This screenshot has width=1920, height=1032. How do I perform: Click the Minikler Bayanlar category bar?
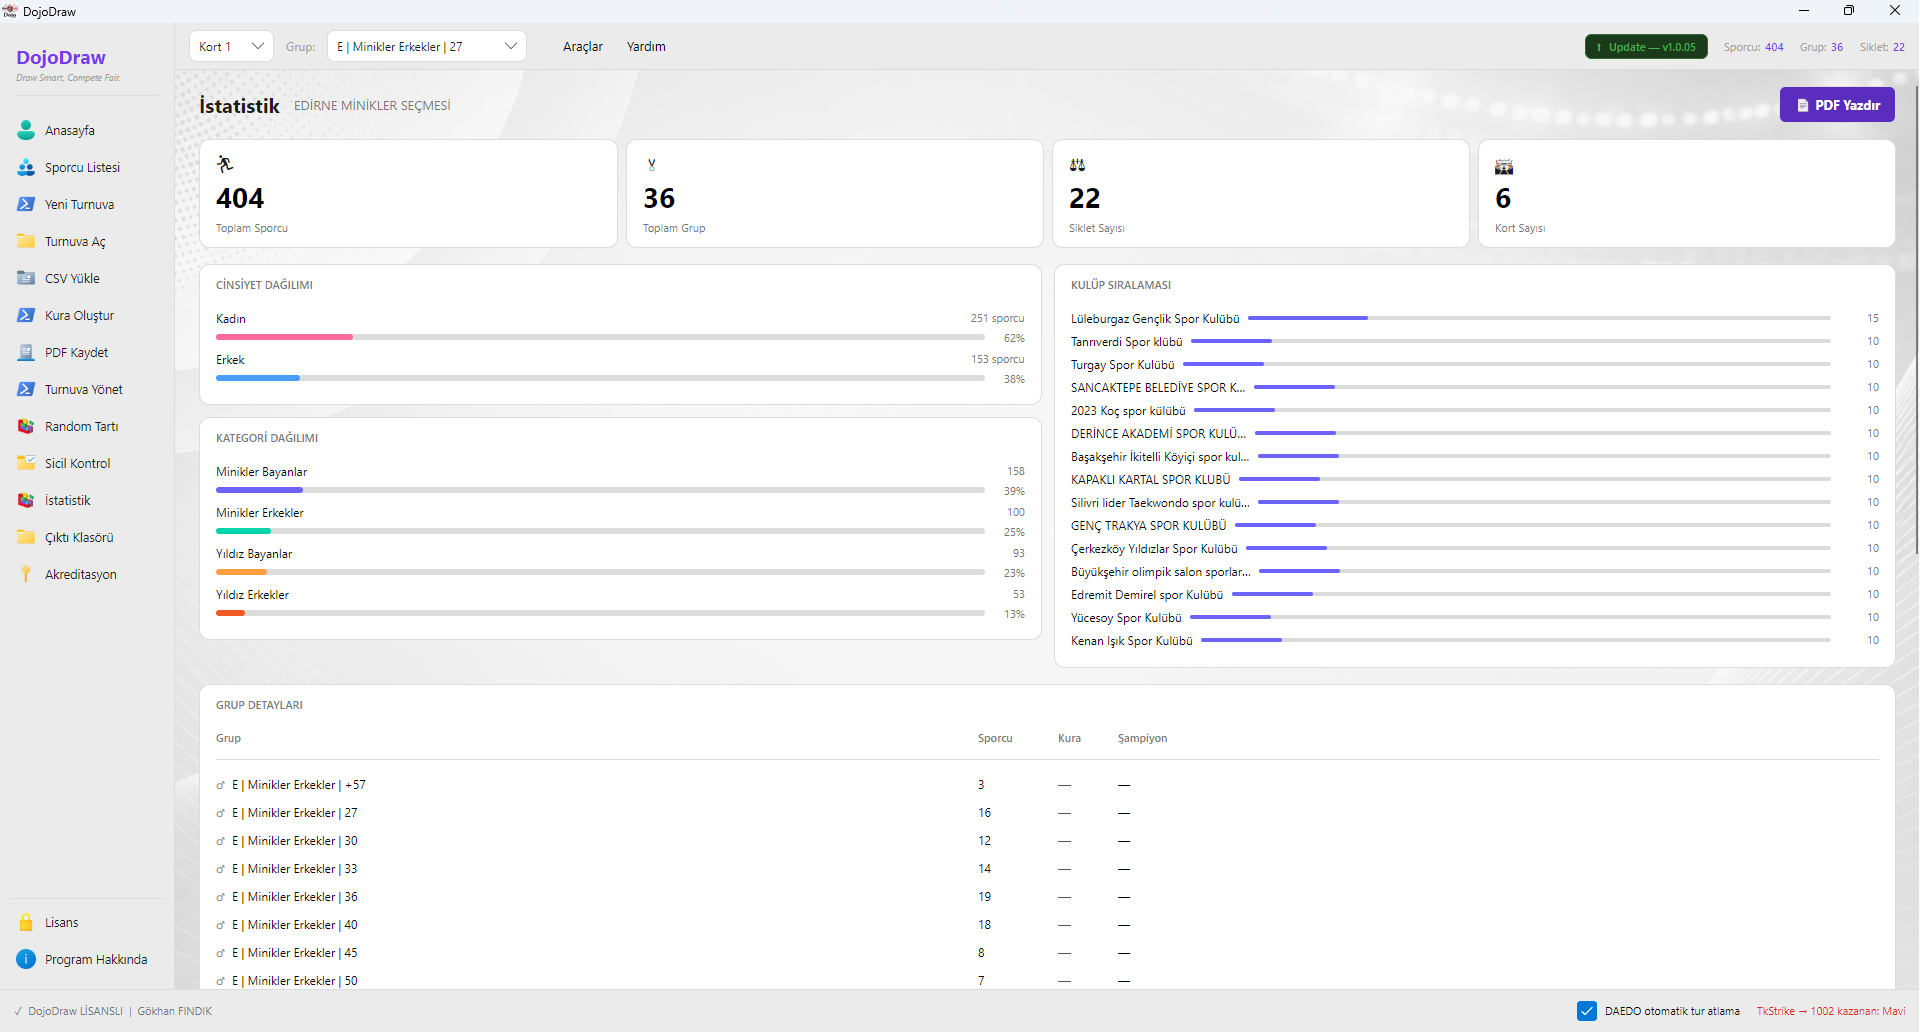coord(600,490)
